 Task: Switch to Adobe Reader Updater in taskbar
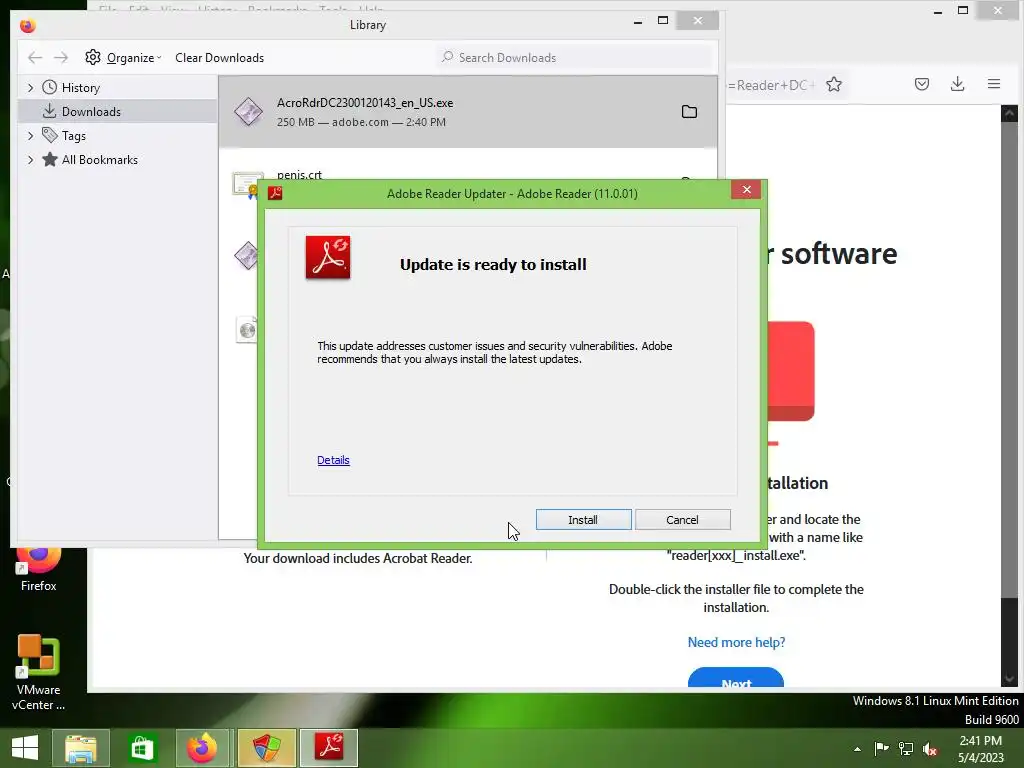pos(328,748)
